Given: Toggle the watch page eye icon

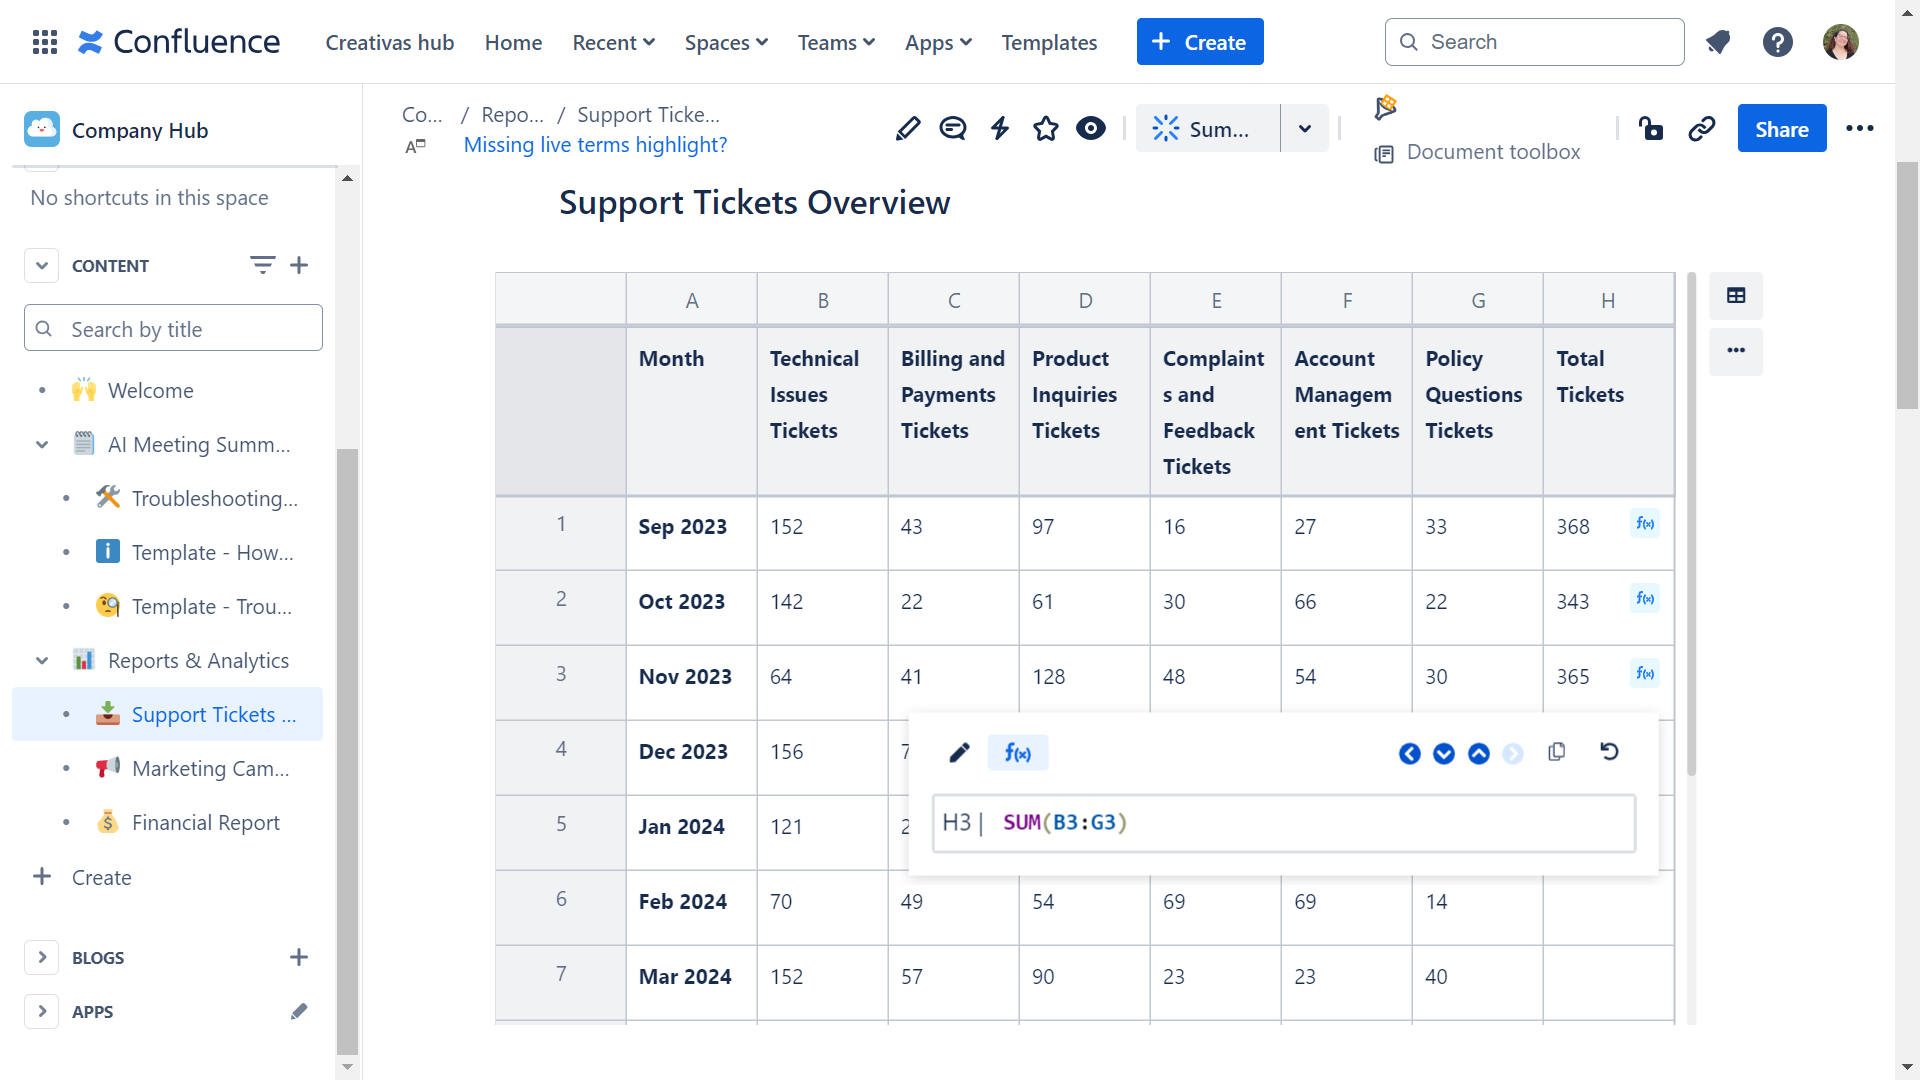Looking at the screenshot, I should tap(1091, 129).
